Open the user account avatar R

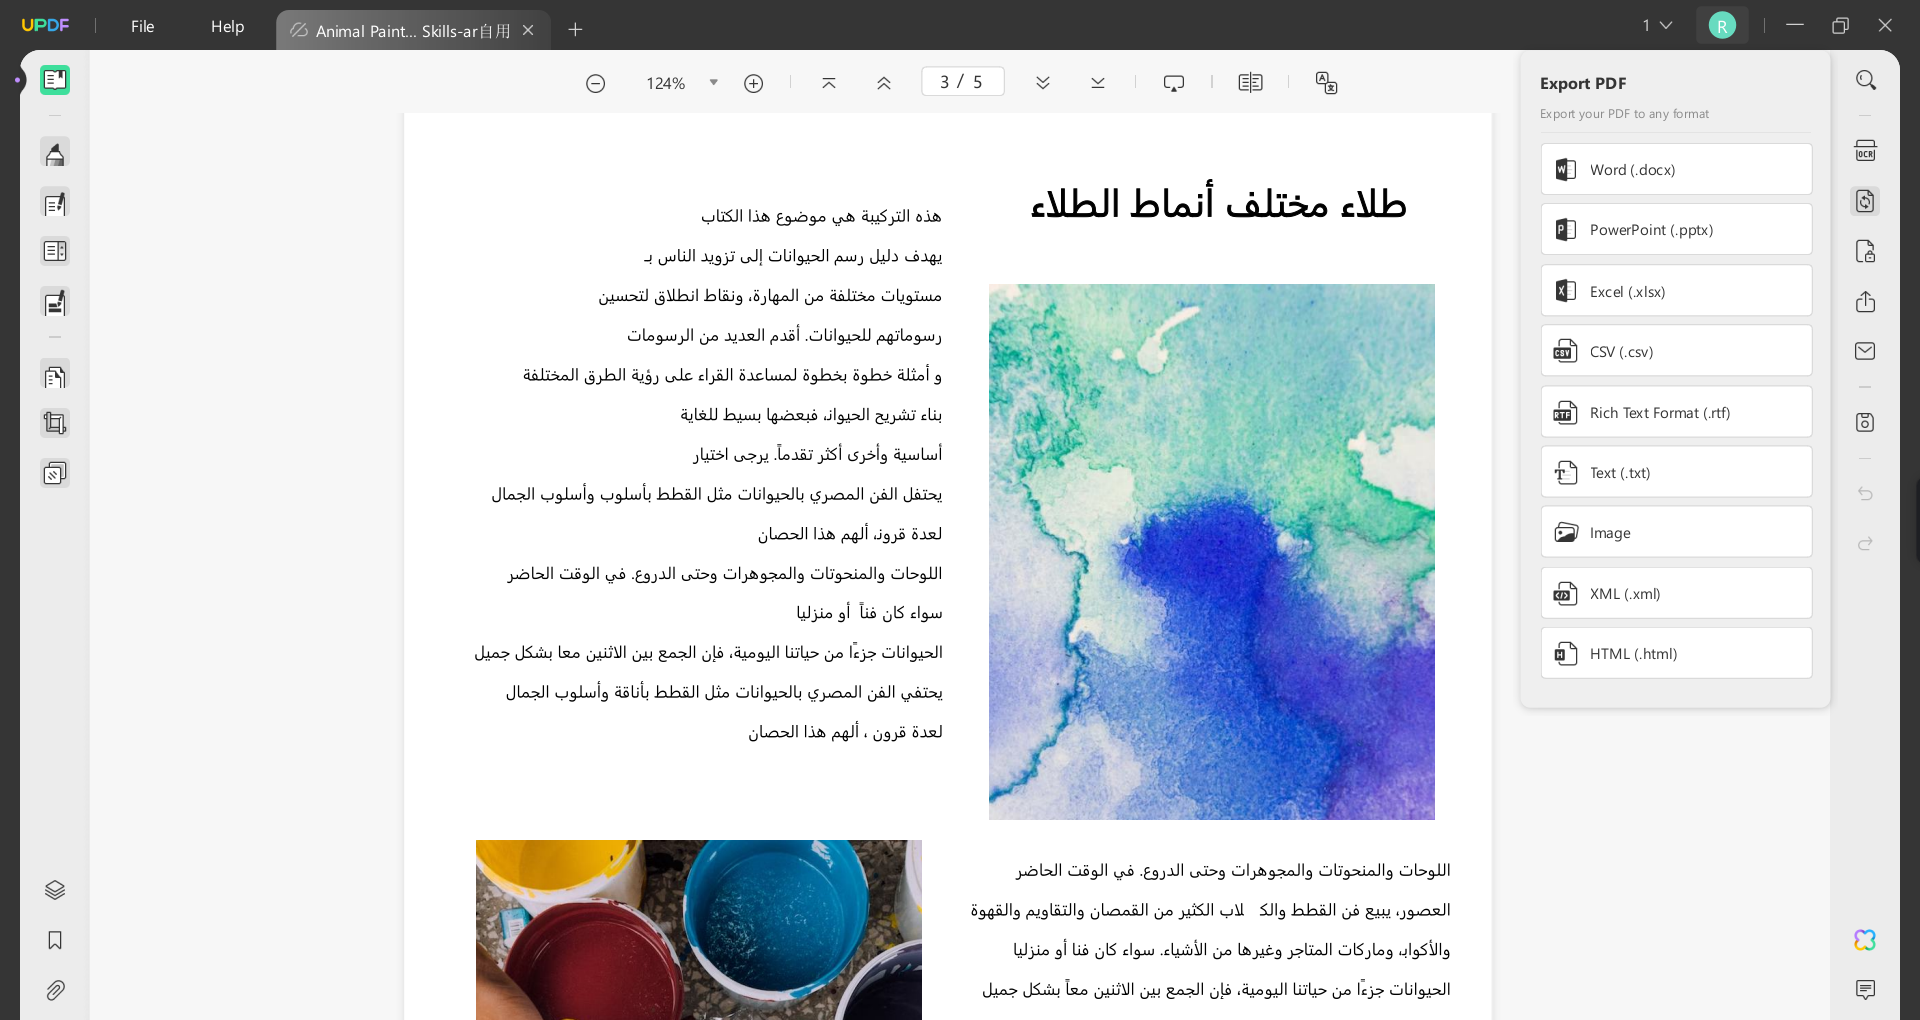[1722, 25]
